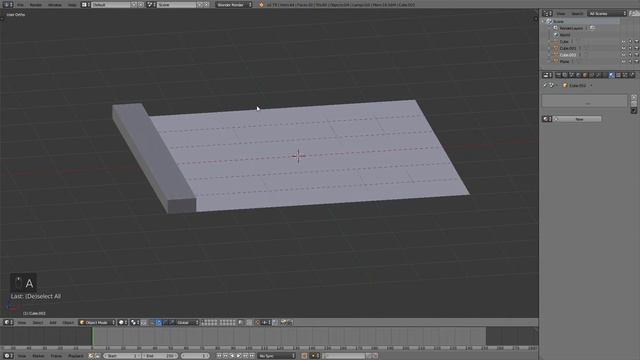Viewport: 640px width, 360px height.
Task: Click the current frame number field
Action: (195, 356)
